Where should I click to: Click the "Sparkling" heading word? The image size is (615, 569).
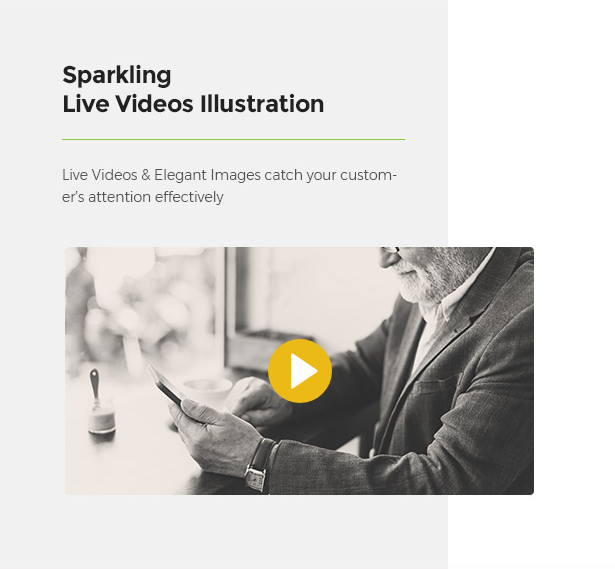[117, 75]
